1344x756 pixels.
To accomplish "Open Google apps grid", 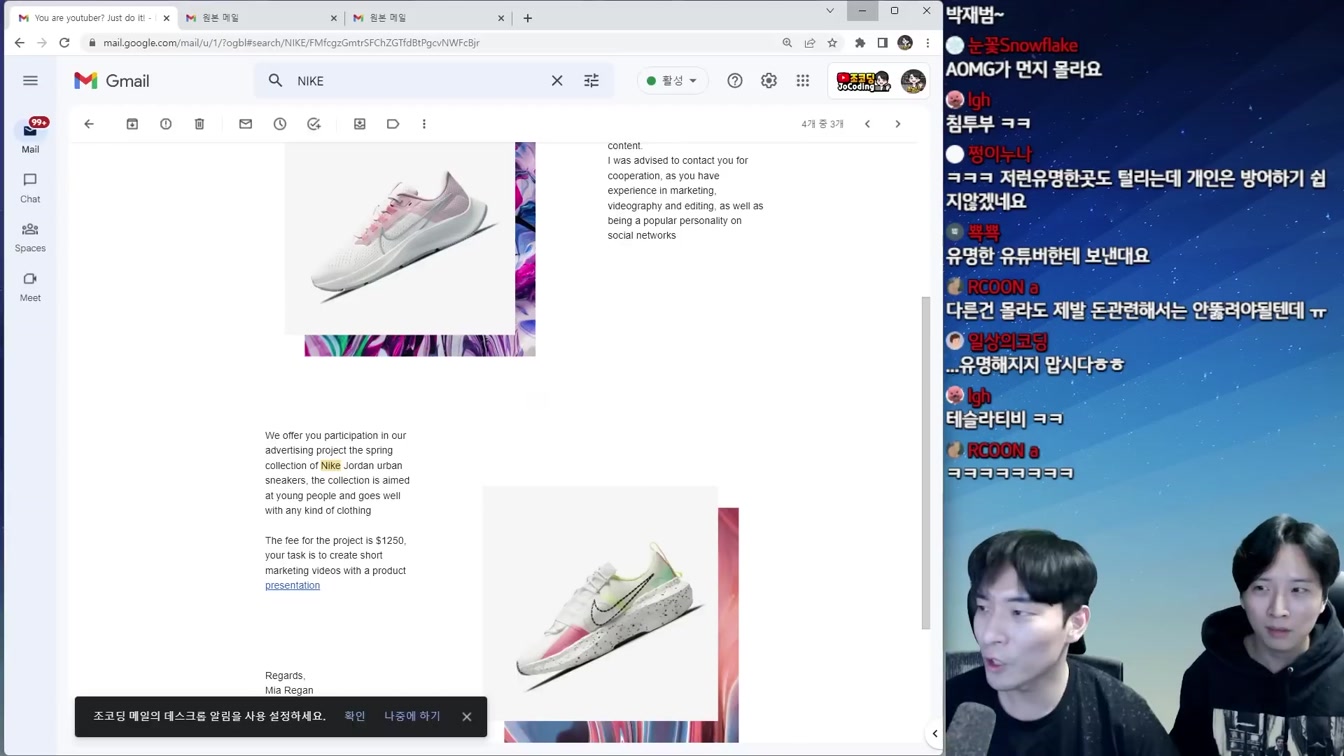I will point(803,81).
